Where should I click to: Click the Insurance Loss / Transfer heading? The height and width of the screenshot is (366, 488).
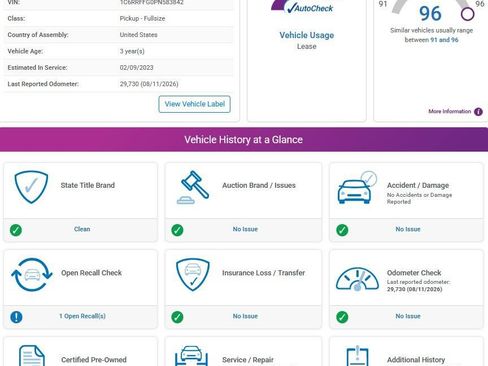(x=264, y=273)
